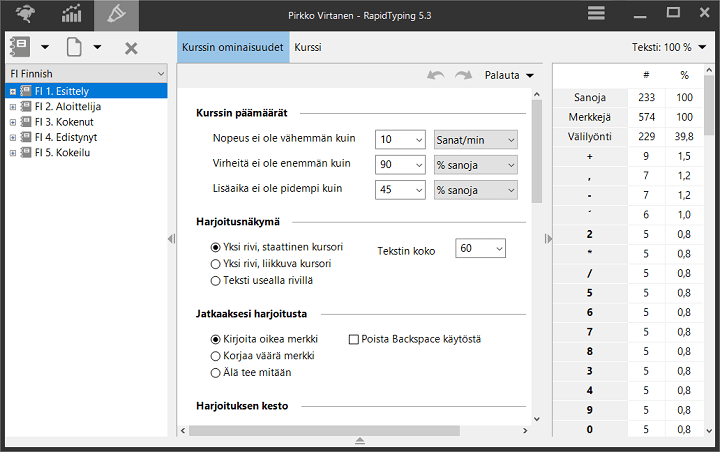
Task: Click the FI 3. Kokenut course icon
Action: (26, 122)
